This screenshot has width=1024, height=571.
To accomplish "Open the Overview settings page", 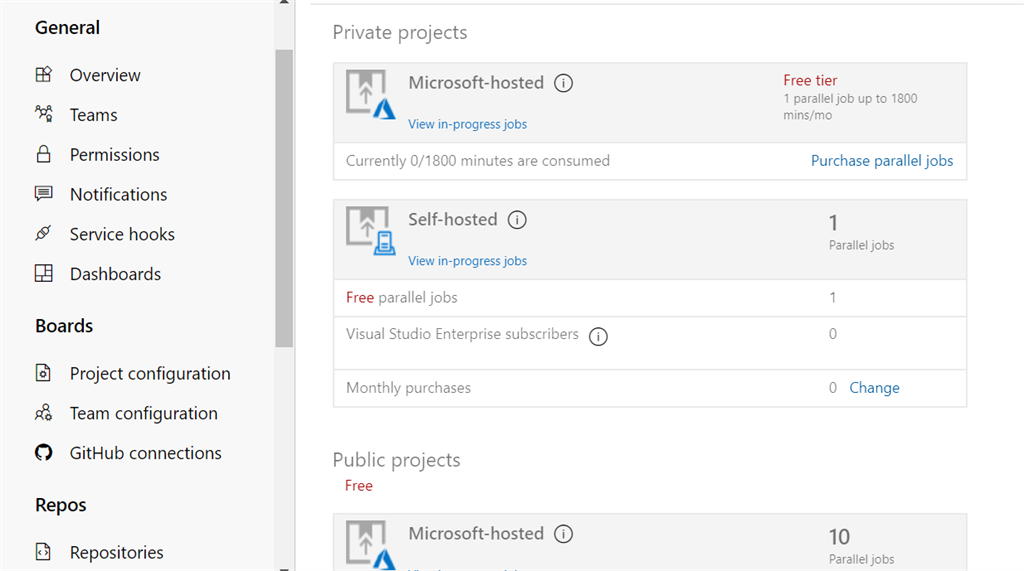I will pyautogui.click(x=105, y=75).
